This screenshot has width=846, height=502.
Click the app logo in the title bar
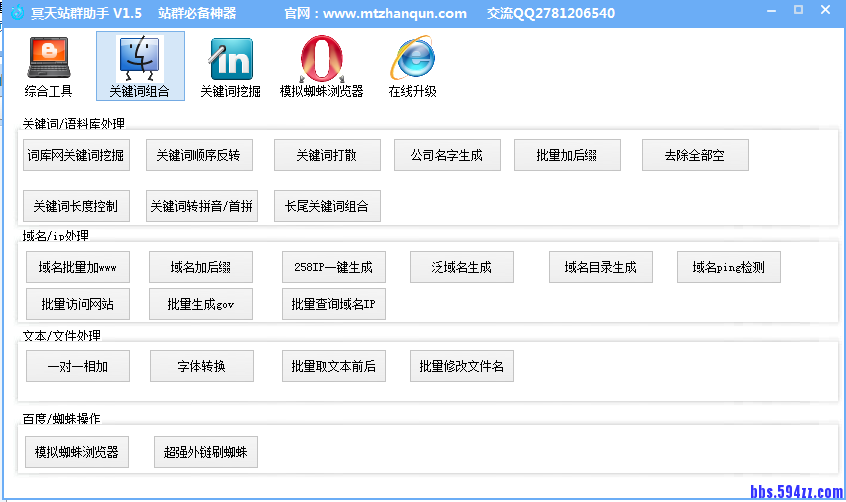(17, 12)
